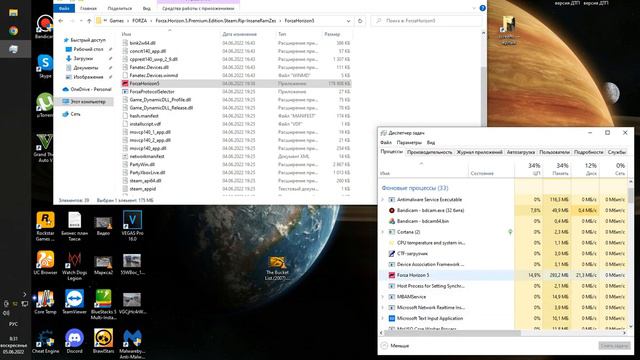Open the Поделиться ribbon tab in Explorer

[120, 8]
